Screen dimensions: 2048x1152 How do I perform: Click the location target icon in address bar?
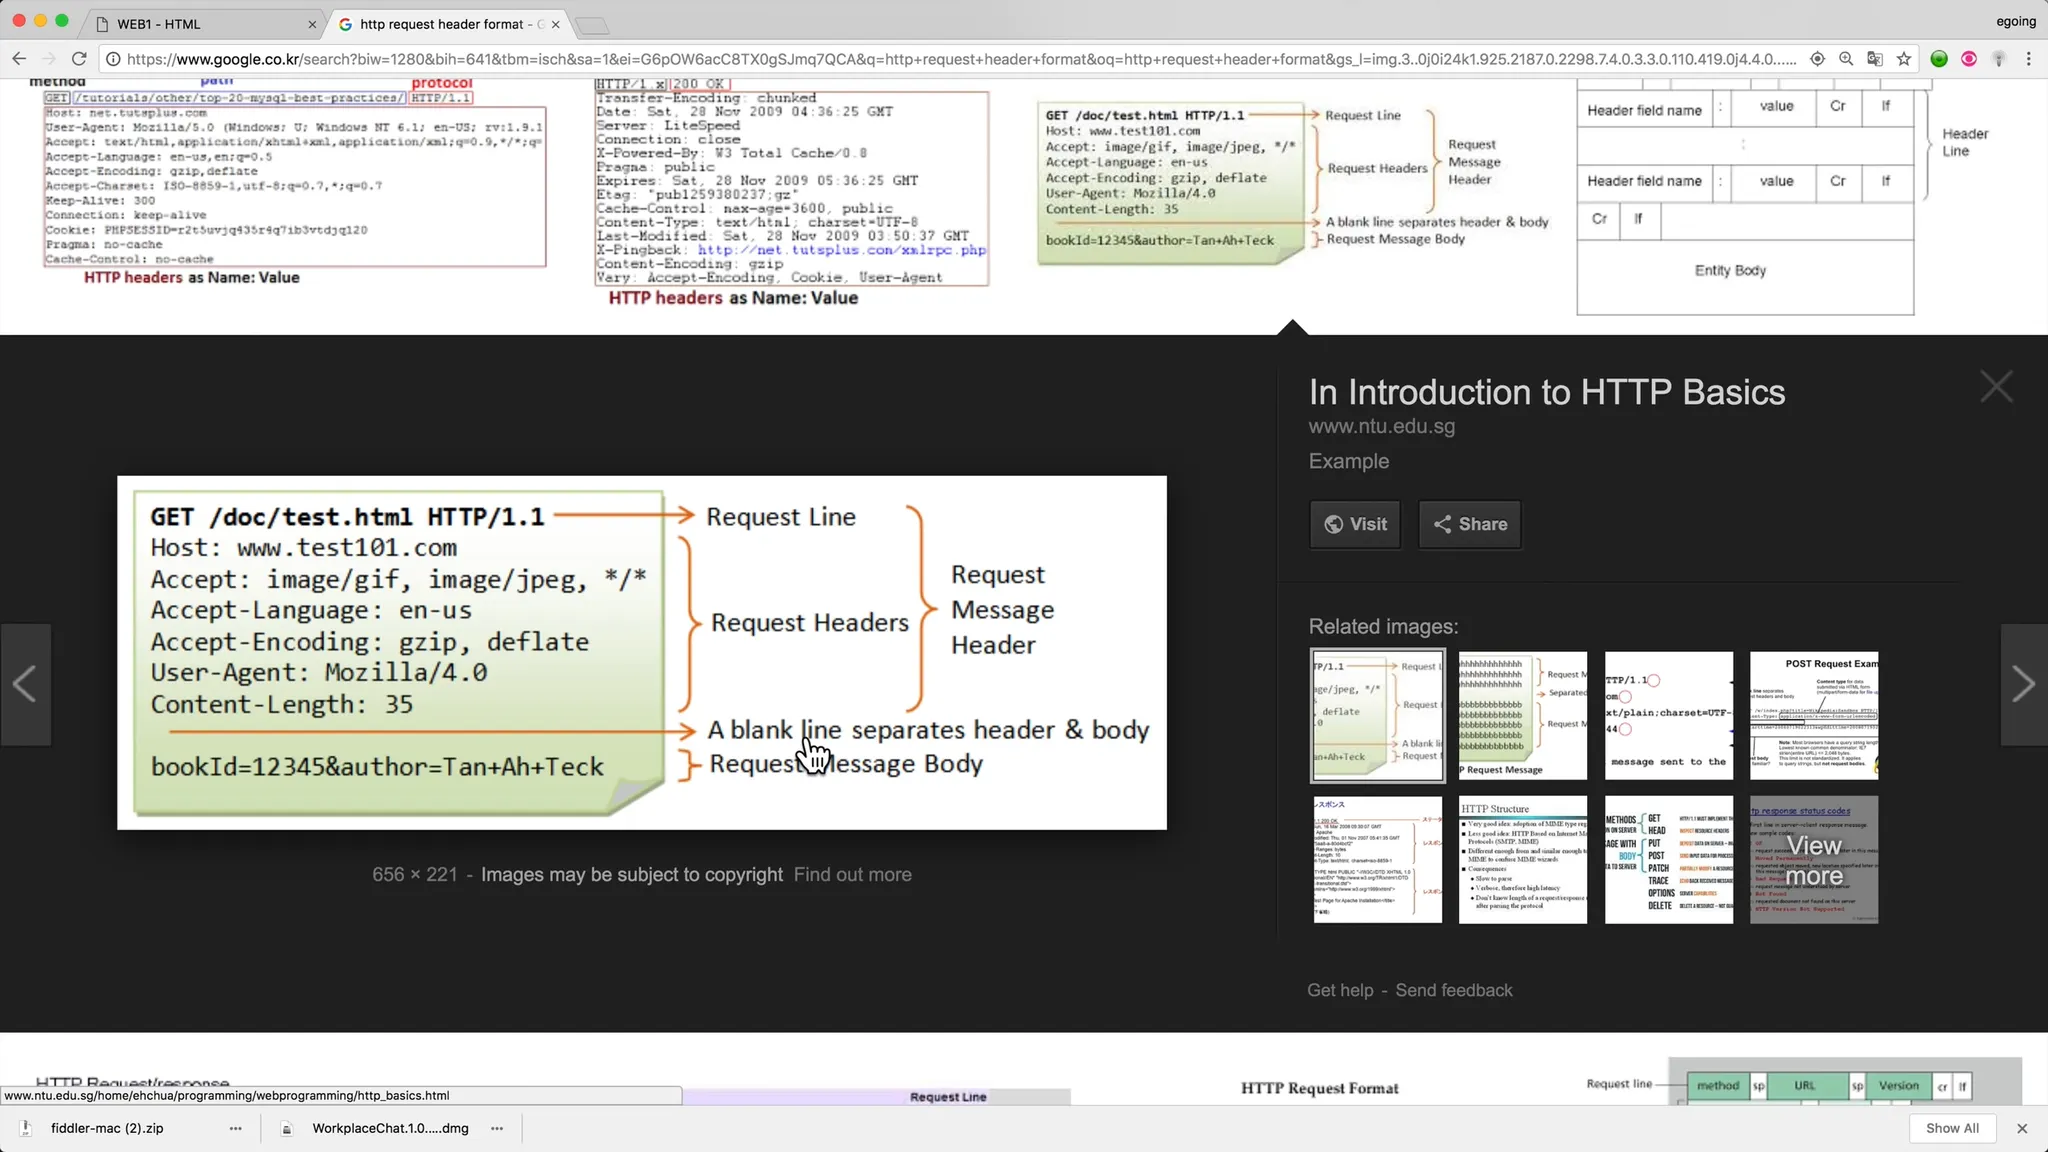[x=1818, y=59]
